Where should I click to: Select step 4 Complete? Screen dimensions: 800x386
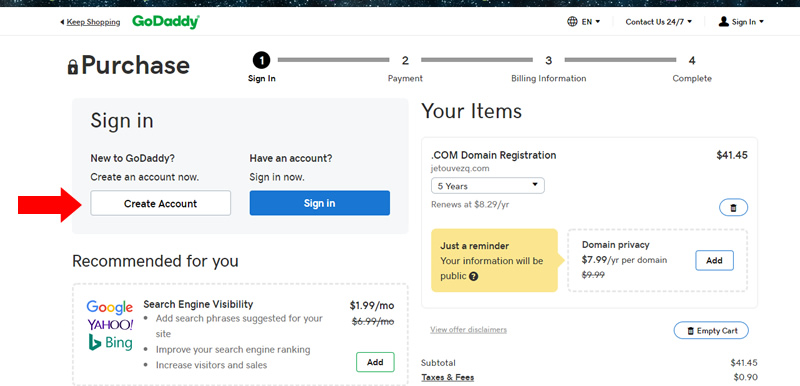692,68
